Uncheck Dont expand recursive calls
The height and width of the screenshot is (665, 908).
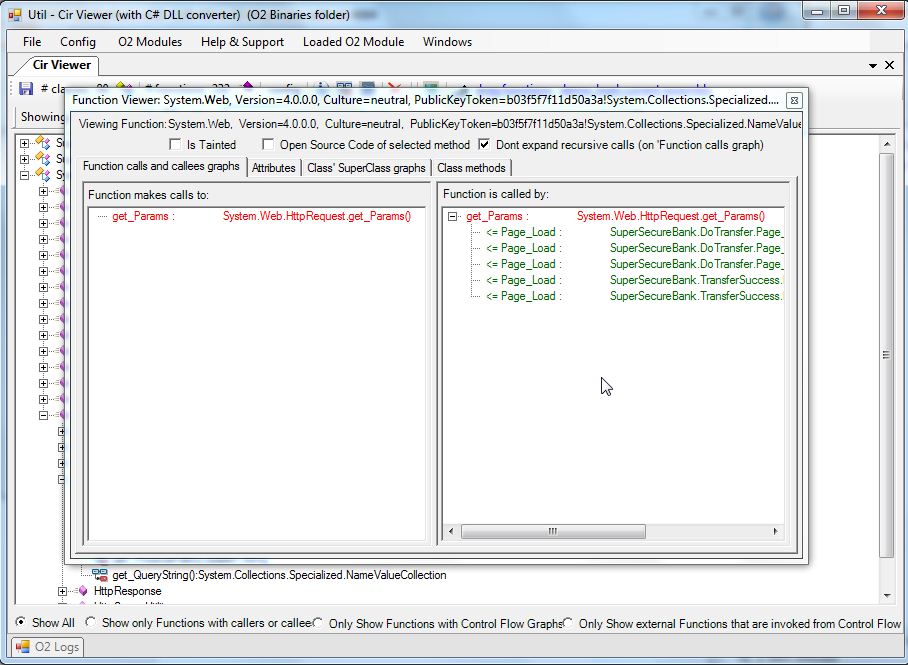485,144
